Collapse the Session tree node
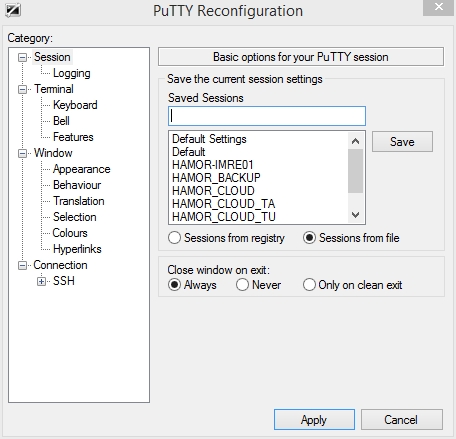Screen dimensions: 456x439 (22, 57)
